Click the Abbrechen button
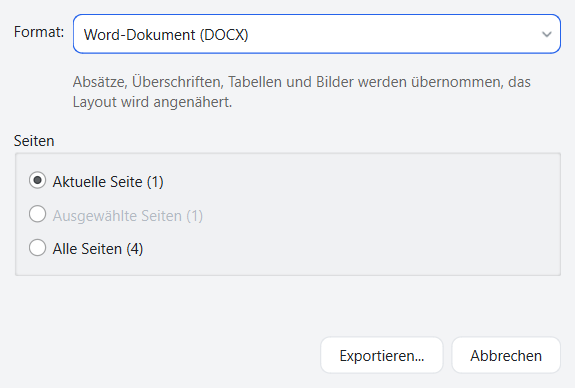 [x=506, y=355]
